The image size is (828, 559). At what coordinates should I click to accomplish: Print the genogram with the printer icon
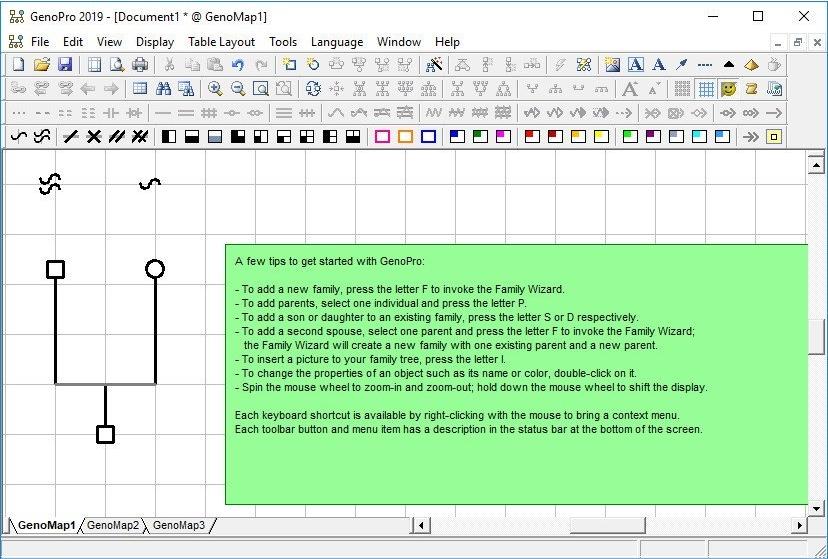coord(140,64)
